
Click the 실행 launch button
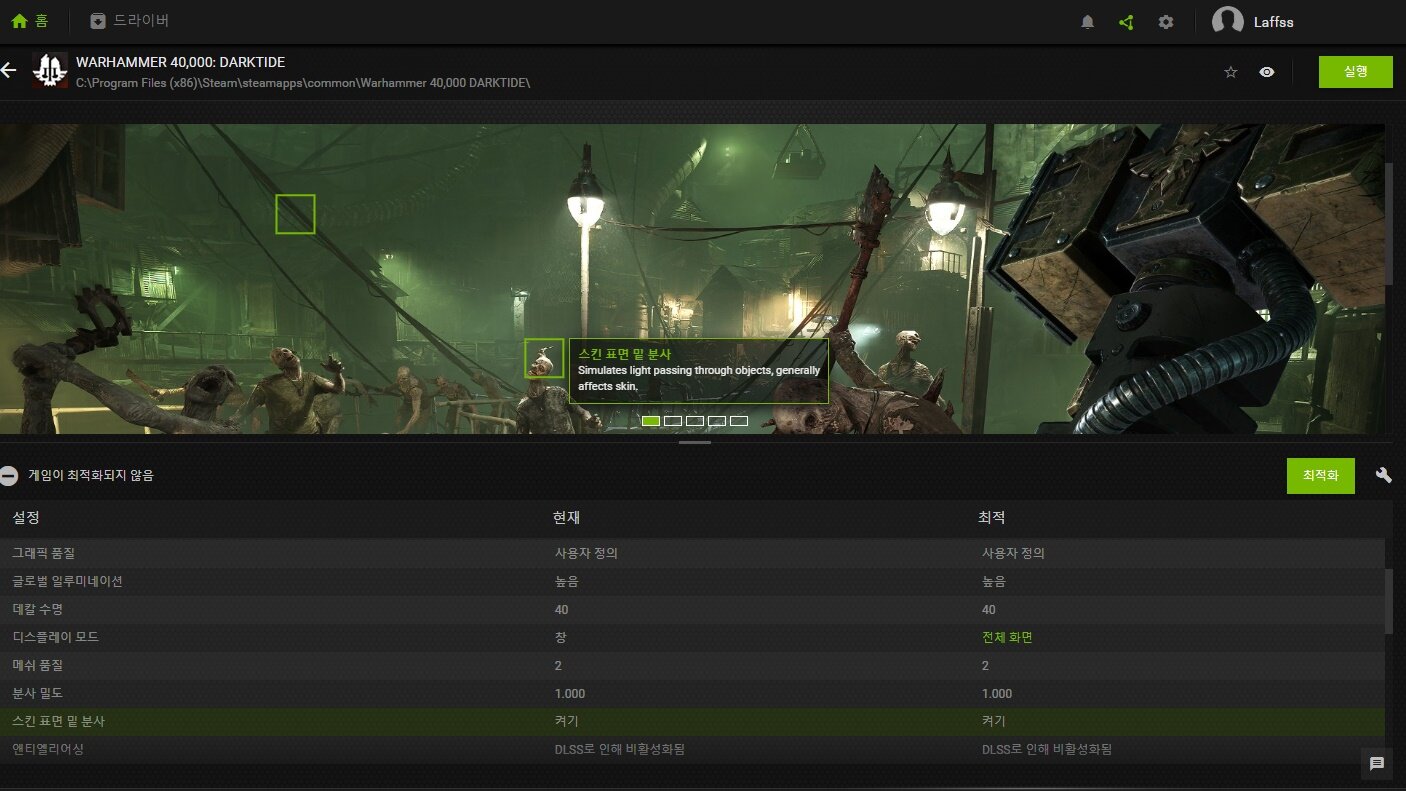(1355, 72)
